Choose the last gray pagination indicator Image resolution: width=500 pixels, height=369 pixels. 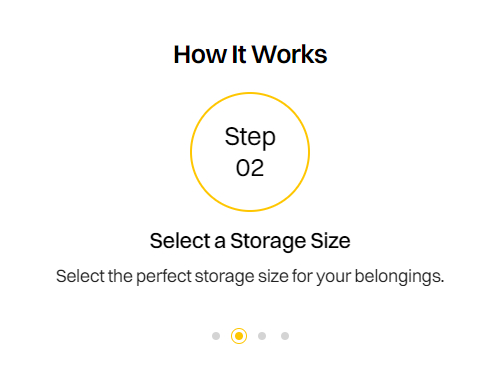[285, 336]
